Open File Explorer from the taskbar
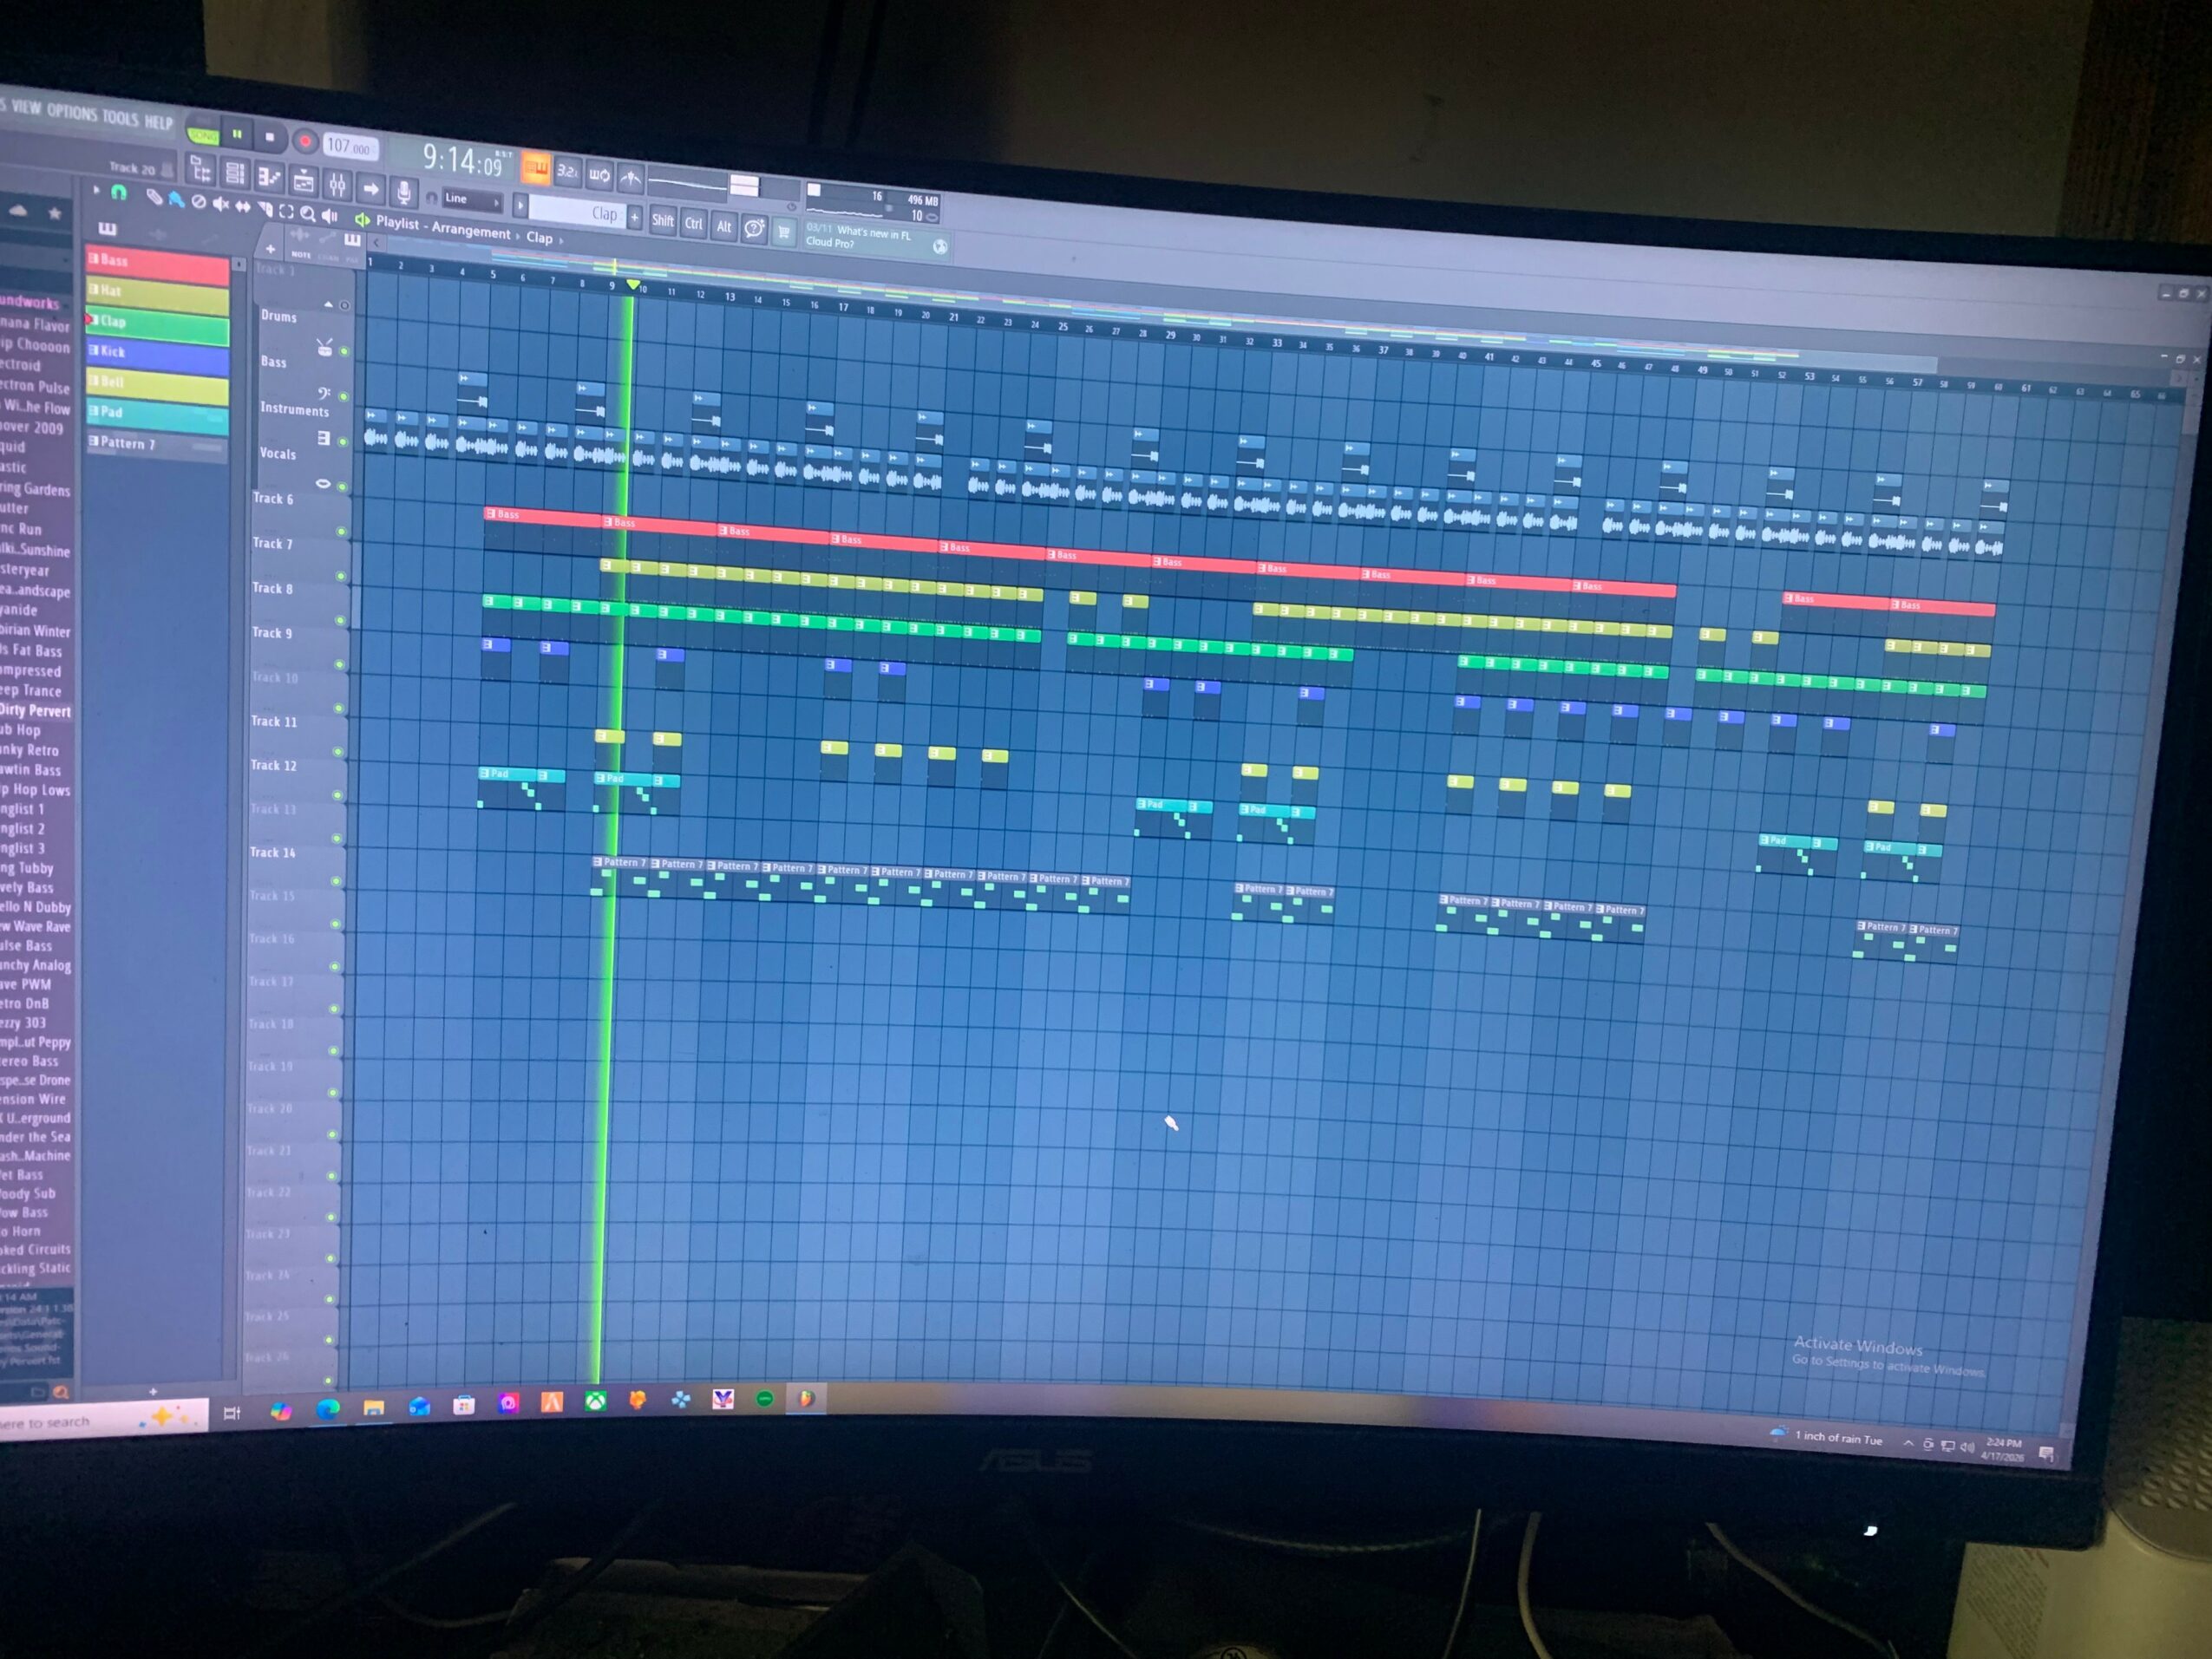The width and height of the screenshot is (2212, 1659). [373, 1407]
